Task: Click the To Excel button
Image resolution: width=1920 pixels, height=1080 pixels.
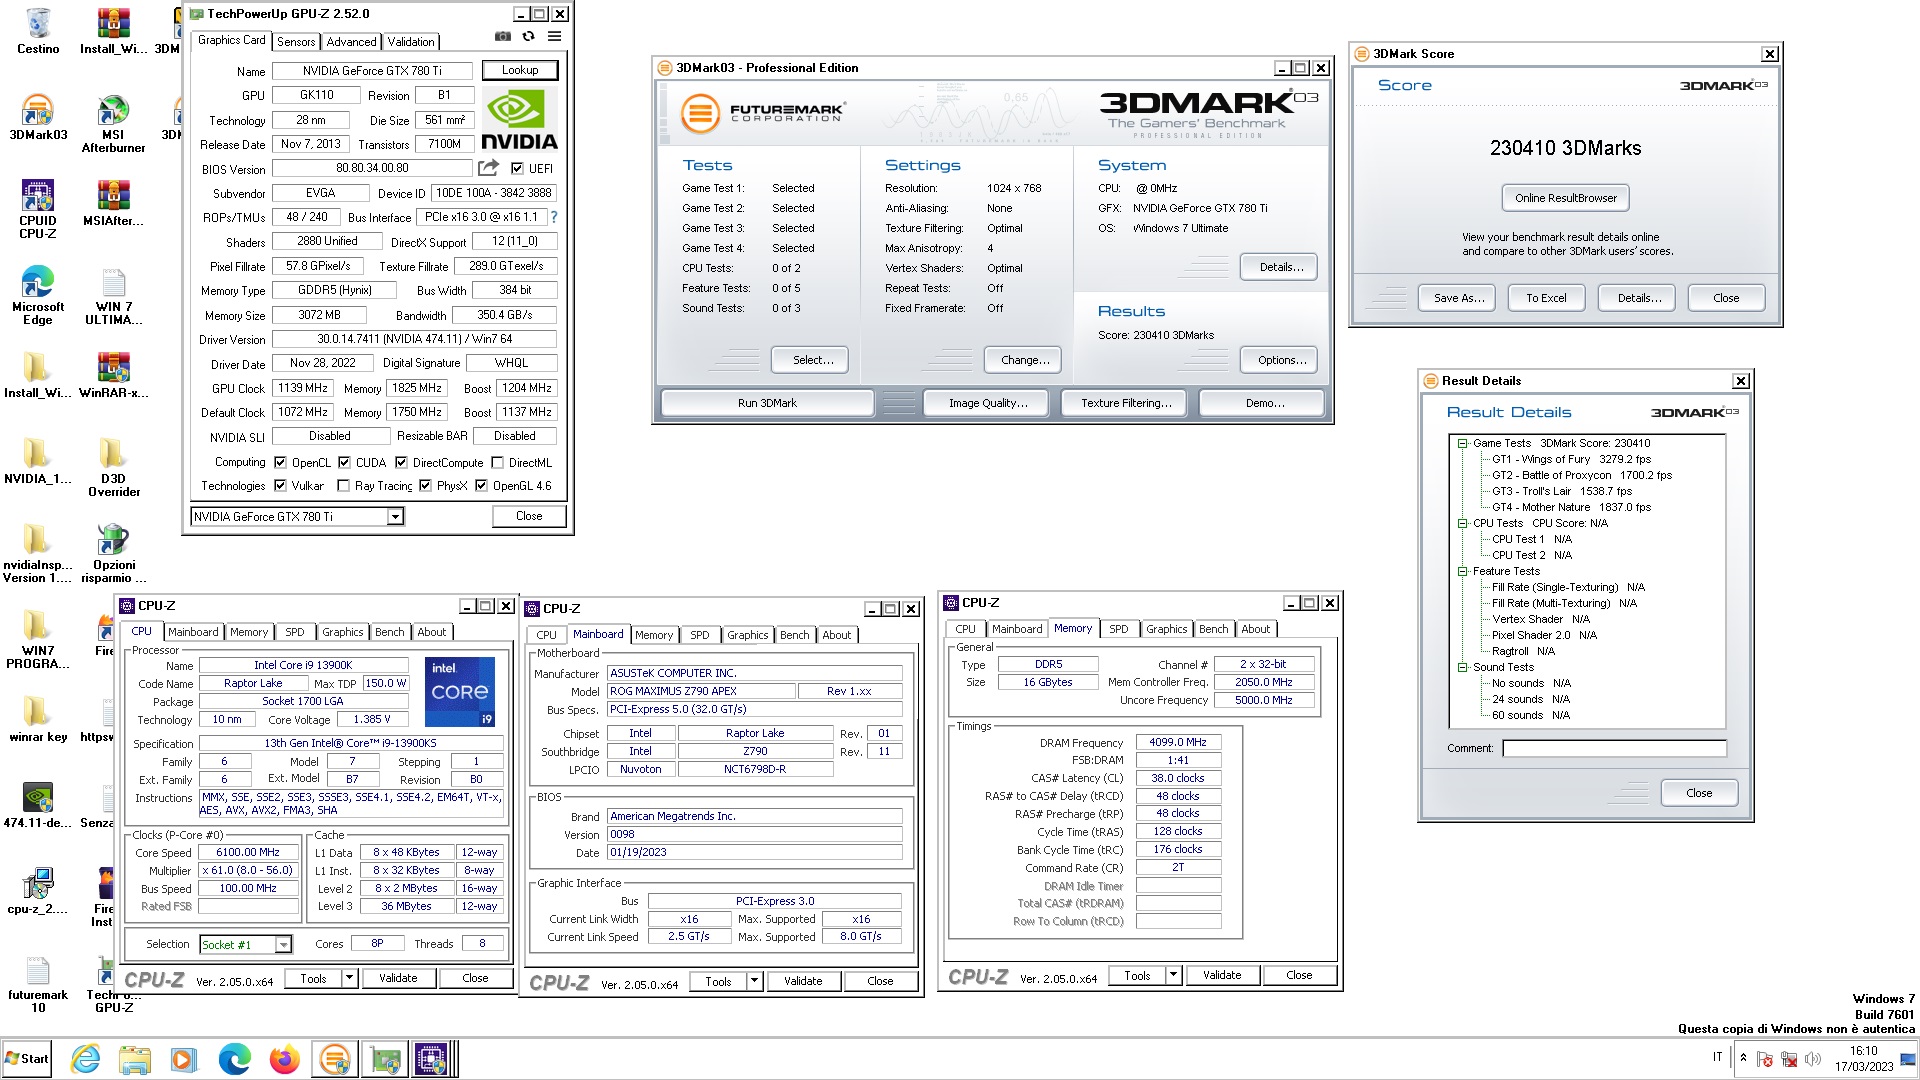Action: (1546, 298)
